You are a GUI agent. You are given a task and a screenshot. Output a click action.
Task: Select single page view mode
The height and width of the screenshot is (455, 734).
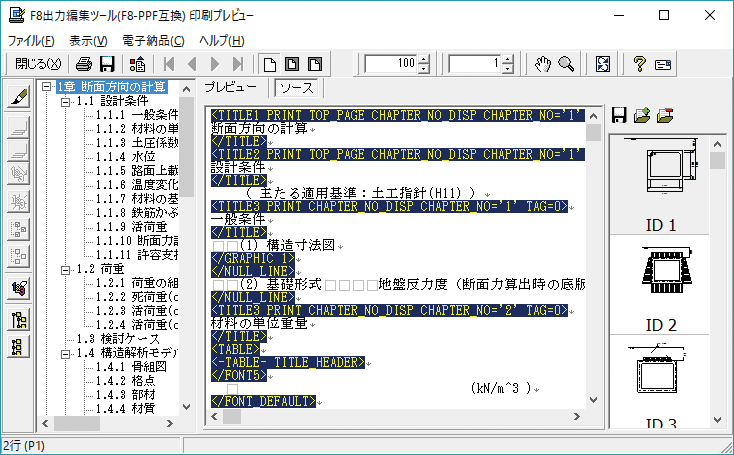click(270, 64)
